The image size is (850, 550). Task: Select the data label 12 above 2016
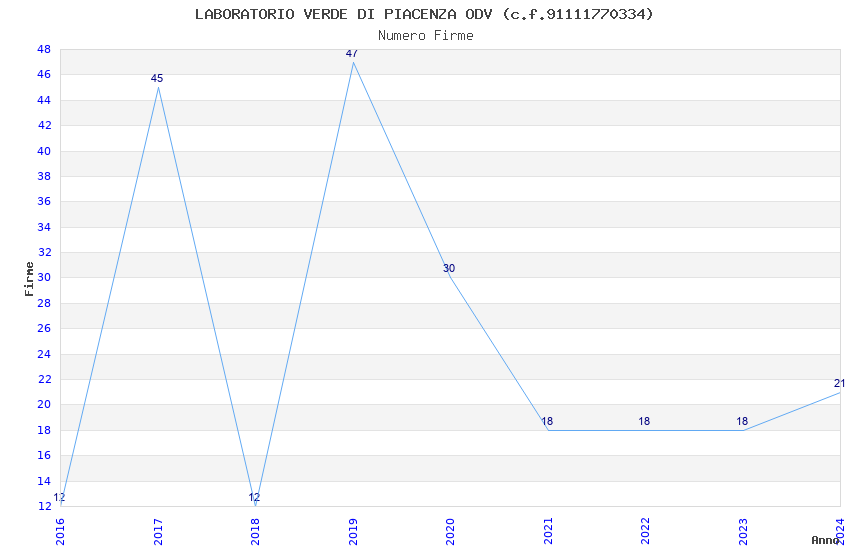pos(59,497)
